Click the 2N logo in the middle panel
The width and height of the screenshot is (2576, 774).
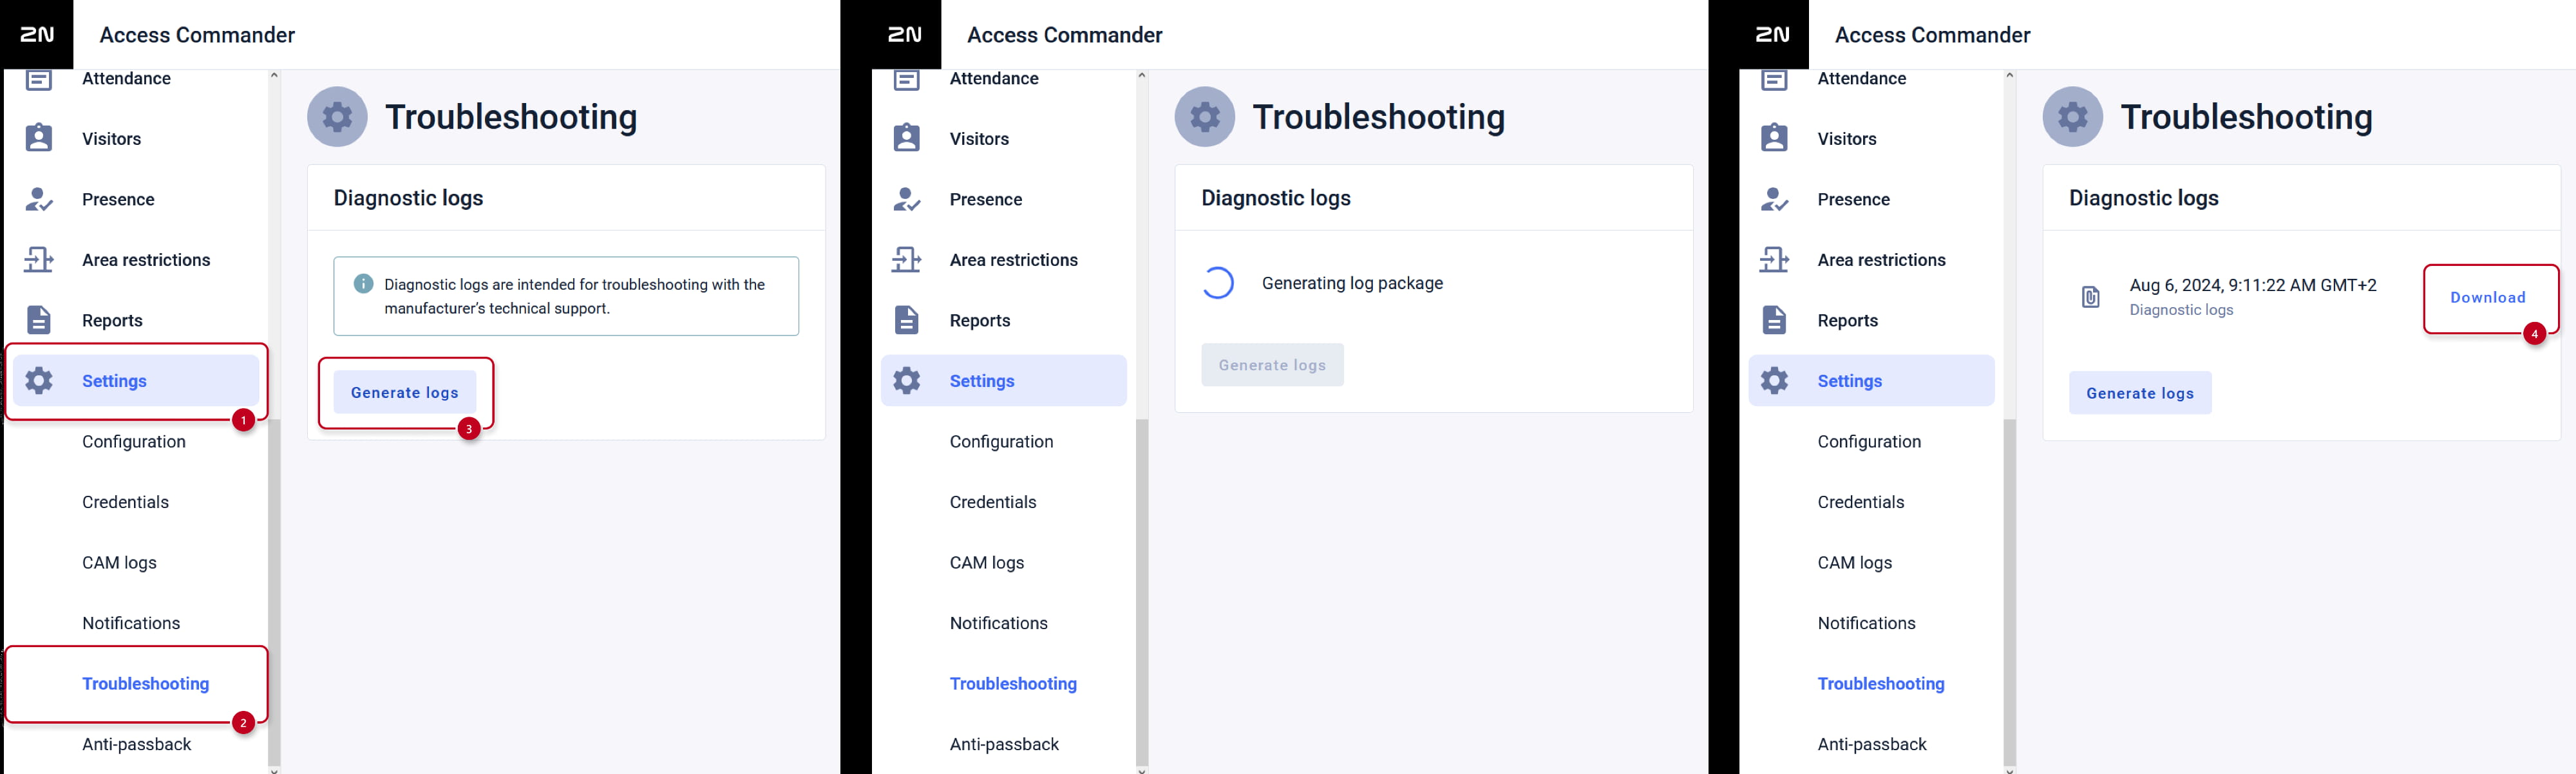tap(905, 35)
